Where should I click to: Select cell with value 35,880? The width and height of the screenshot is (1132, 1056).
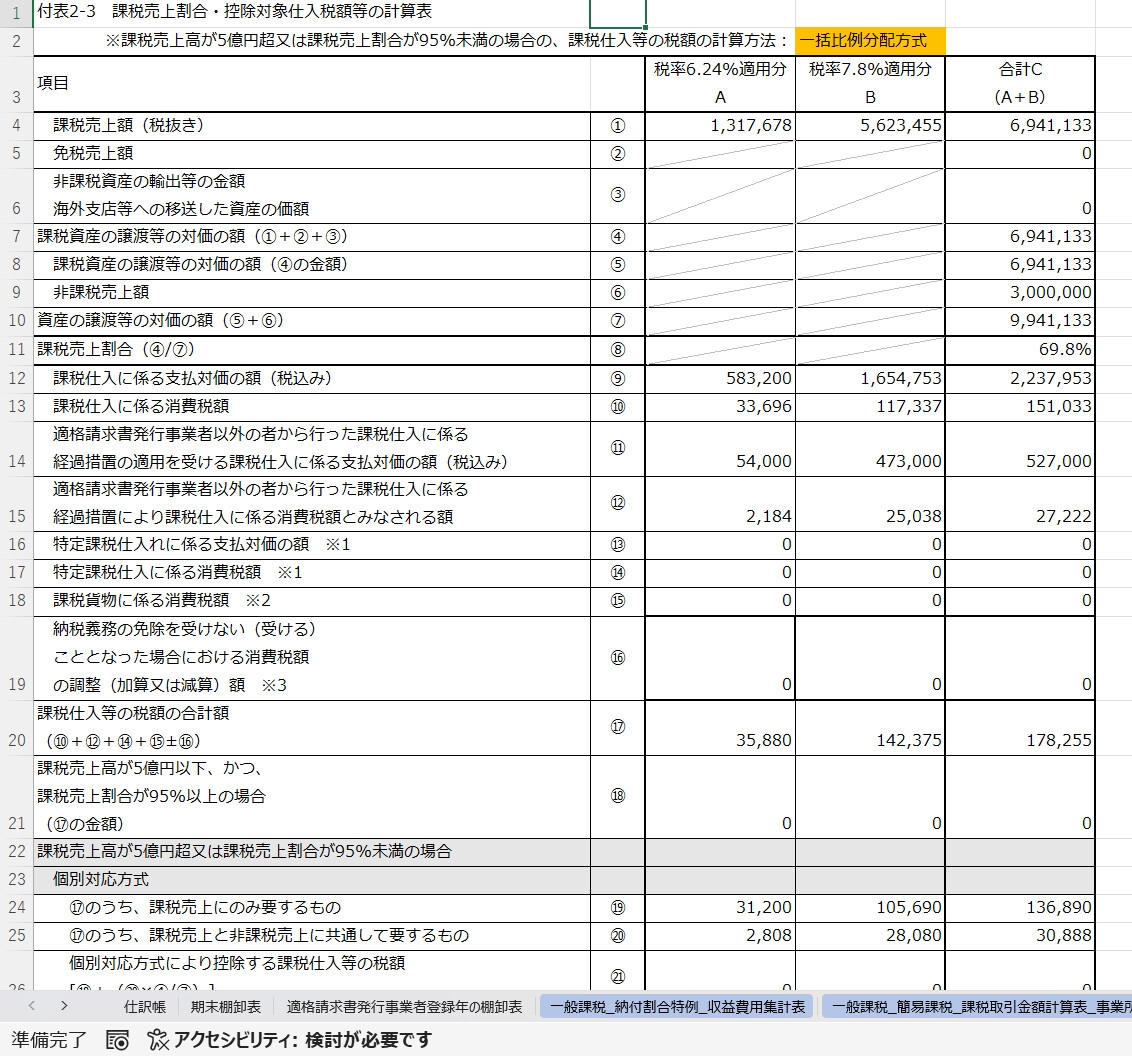click(x=720, y=728)
